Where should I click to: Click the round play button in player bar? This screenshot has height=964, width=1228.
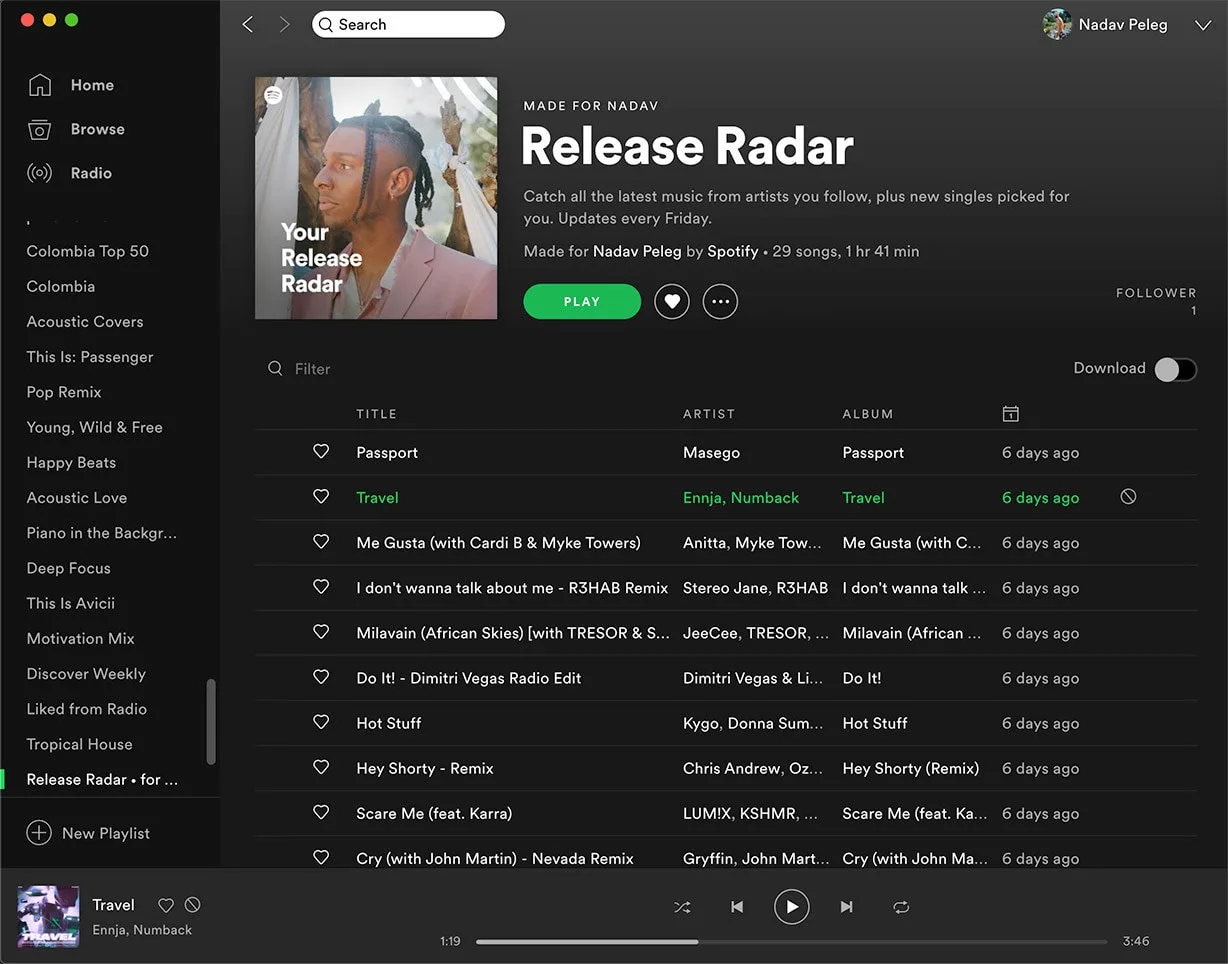click(x=791, y=907)
